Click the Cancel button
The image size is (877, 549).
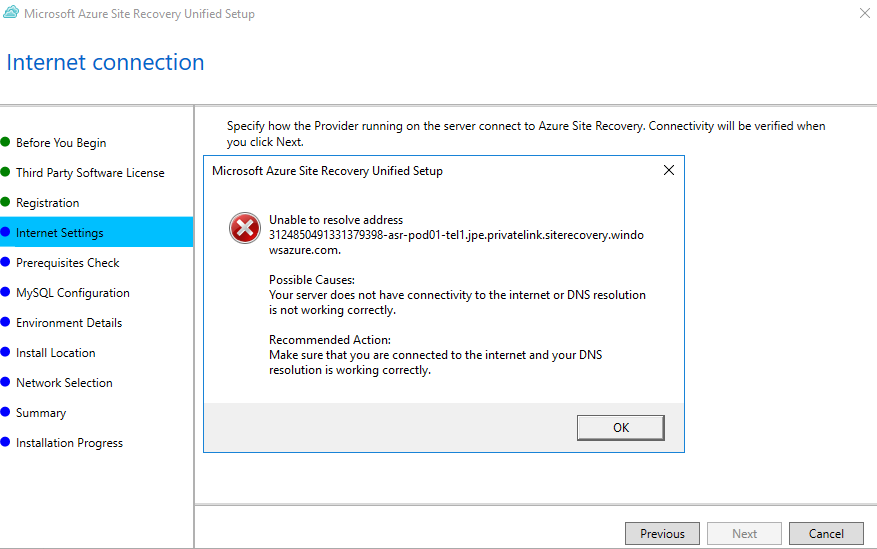(x=826, y=533)
